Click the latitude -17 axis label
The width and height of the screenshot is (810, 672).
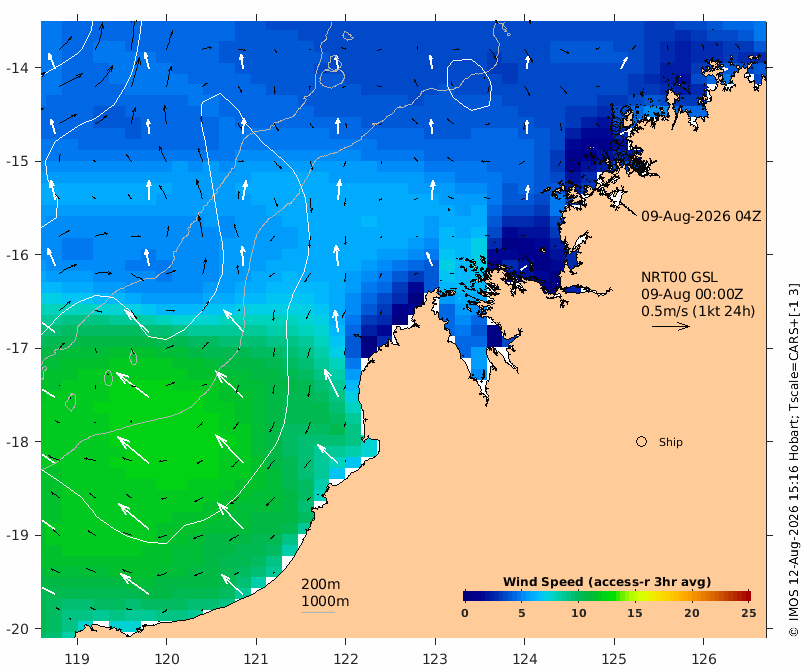18,348
